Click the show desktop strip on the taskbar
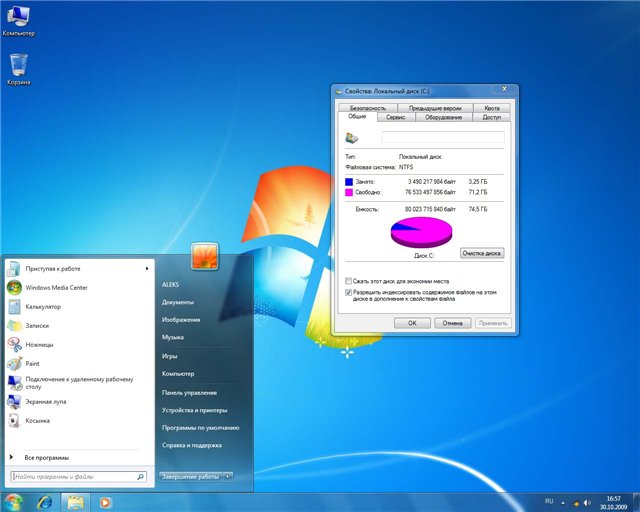The height and width of the screenshot is (512, 640). pos(637,503)
